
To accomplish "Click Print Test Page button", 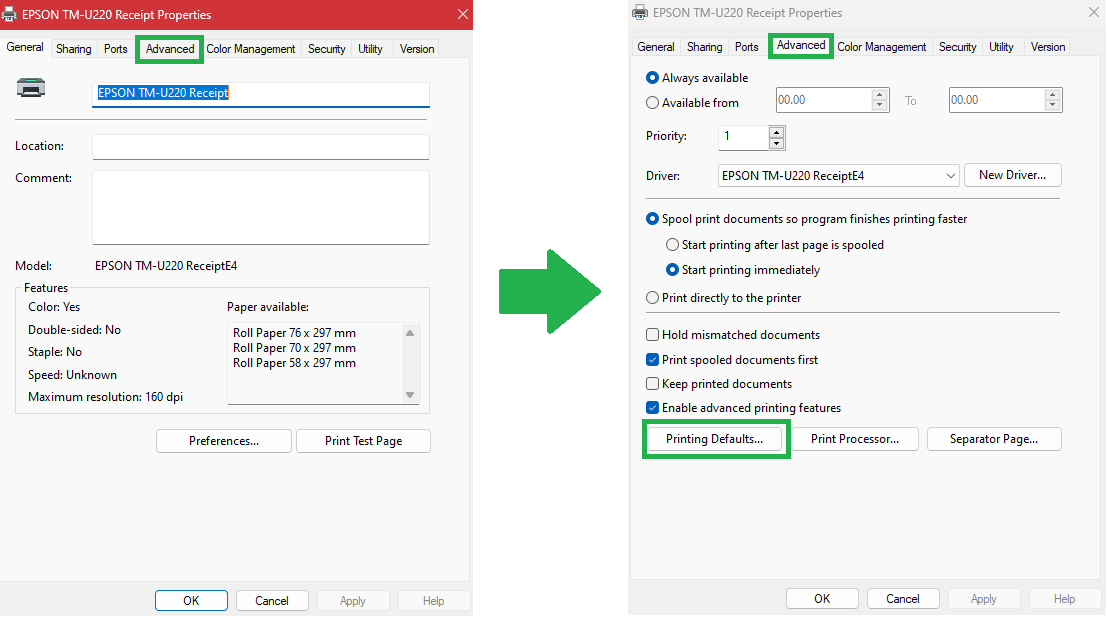I will pos(364,441).
